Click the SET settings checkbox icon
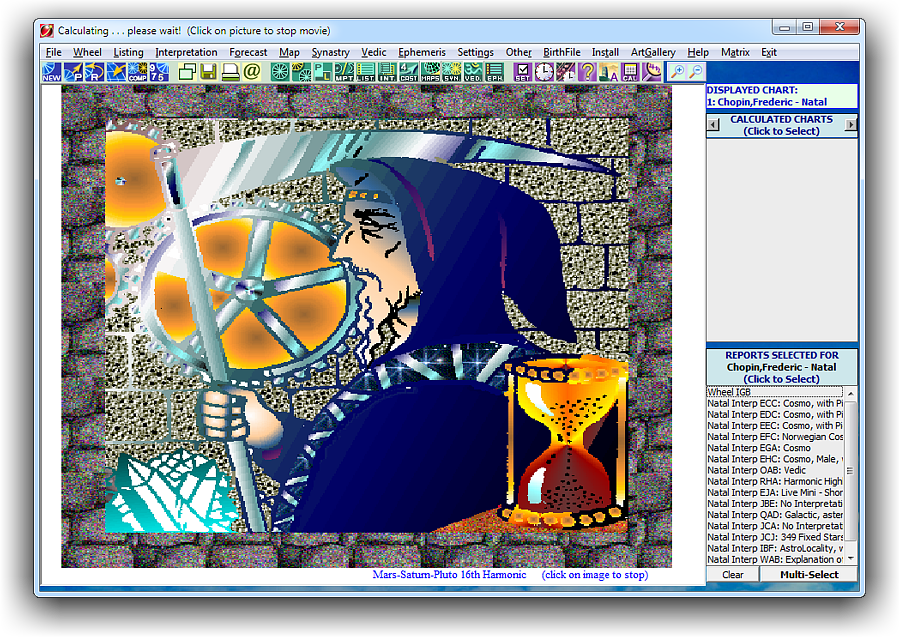The height and width of the screenshot is (637, 899). pyautogui.click(x=522, y=72)
